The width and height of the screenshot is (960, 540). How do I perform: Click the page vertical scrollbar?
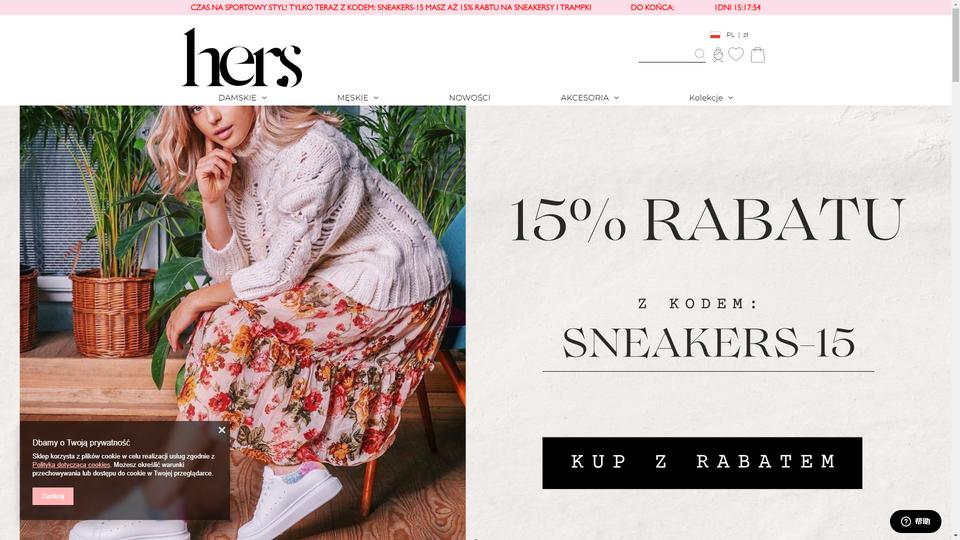pyautogui.click(x=955, y=270)
